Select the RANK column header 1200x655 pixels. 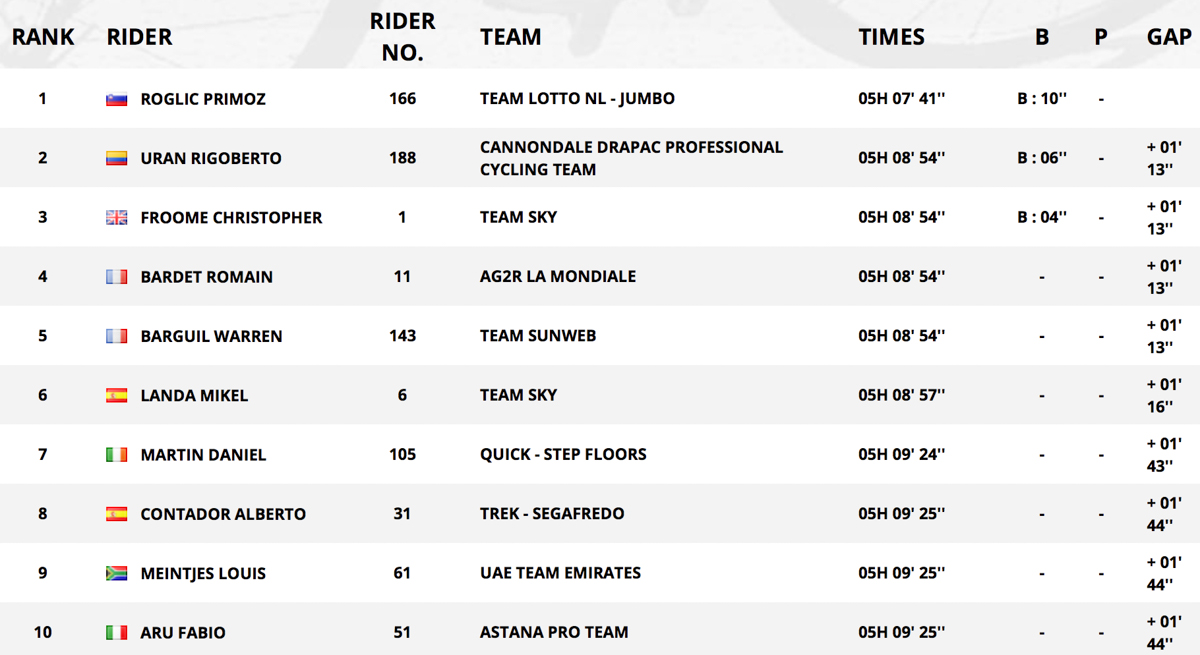click(x=43, y=37)
